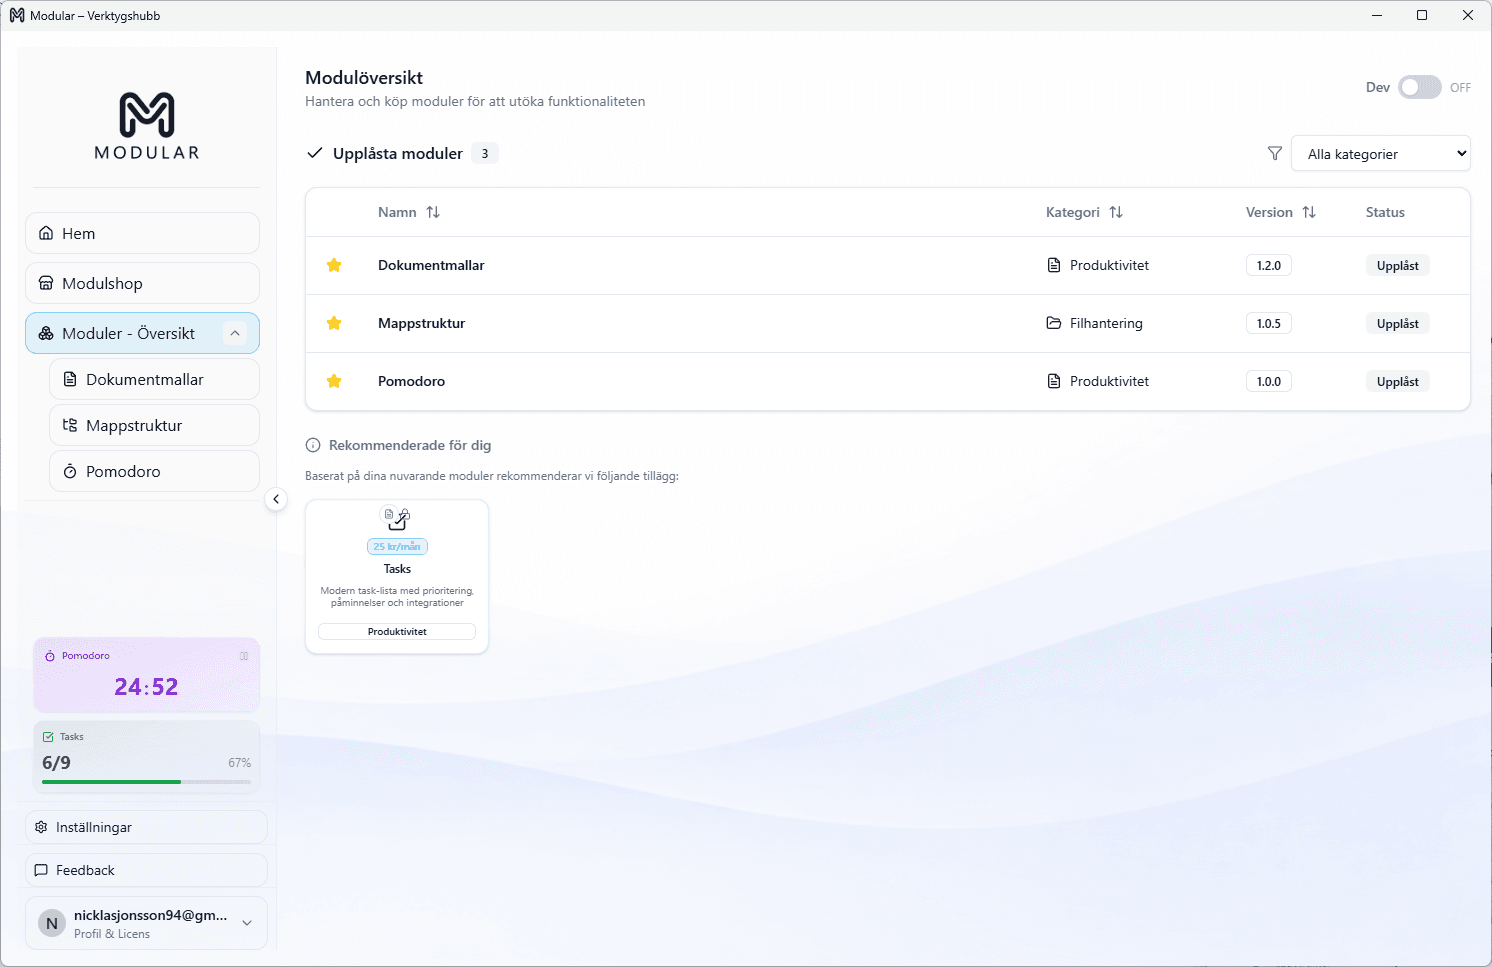Image resolution: width=1492 pixels, height=967 pixels.
Task: Open the filter funnel icon above the table
Action: pos(1274,153)
